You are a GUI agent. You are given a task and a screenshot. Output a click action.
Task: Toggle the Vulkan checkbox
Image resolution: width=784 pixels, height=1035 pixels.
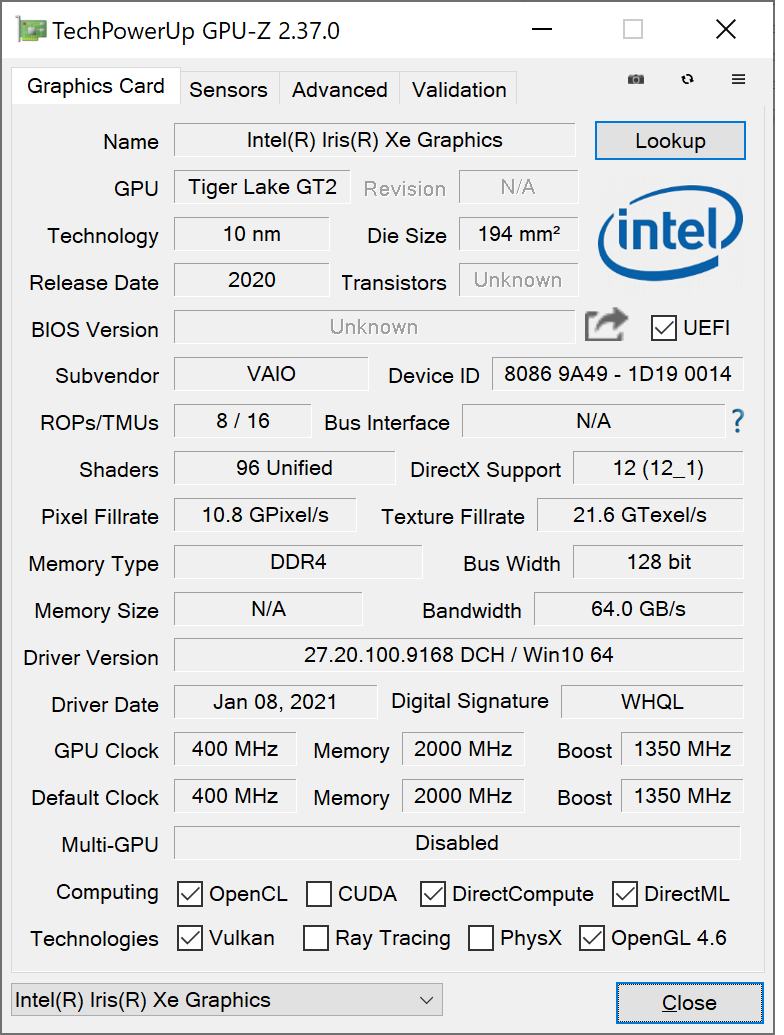(190, 938)
